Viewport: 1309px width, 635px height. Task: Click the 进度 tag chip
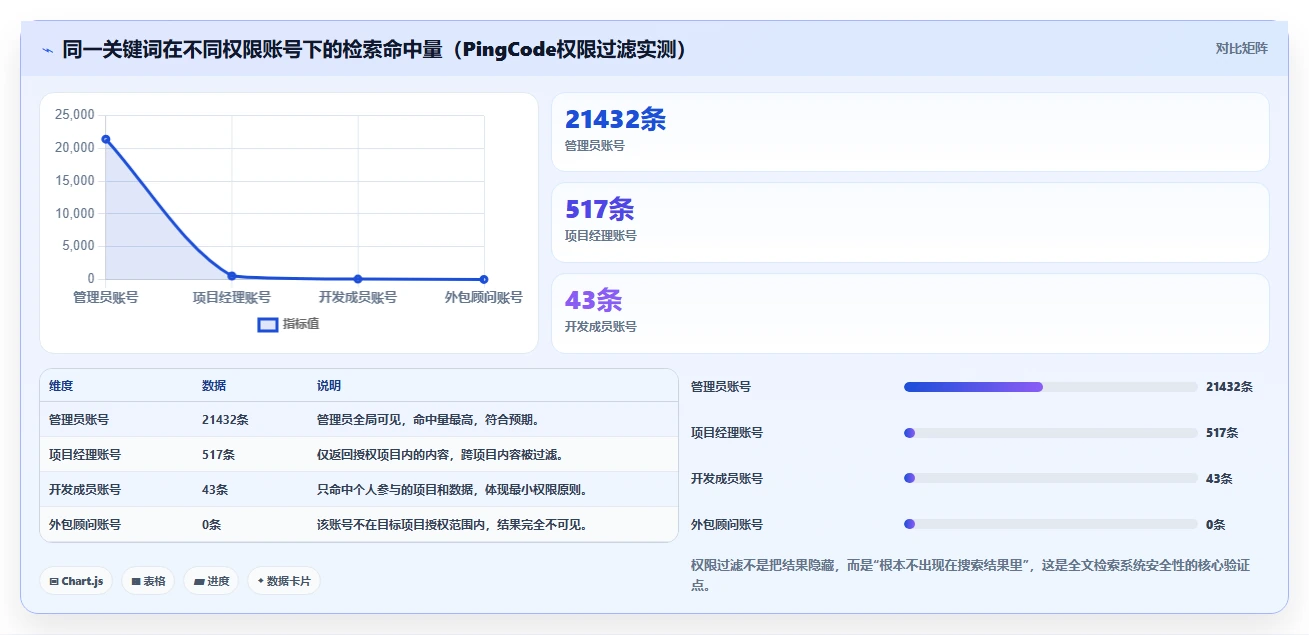point(211,581)
